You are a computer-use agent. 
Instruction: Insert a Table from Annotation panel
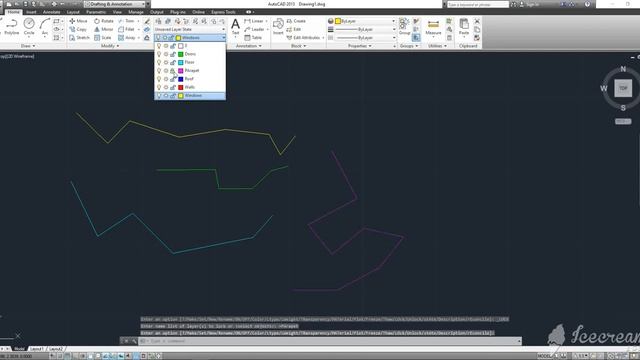tap(253, 38)
